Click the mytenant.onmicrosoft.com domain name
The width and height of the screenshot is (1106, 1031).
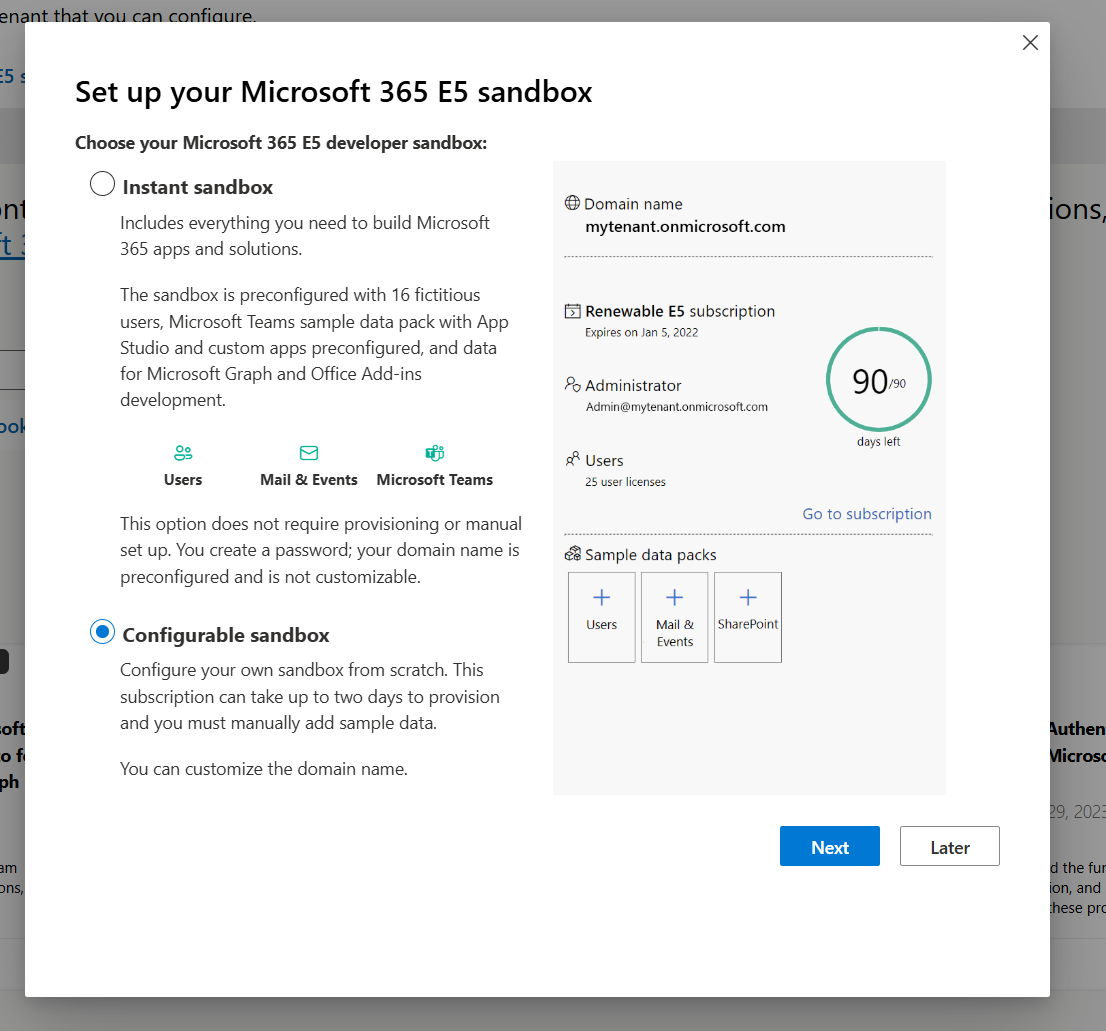point(685,227)
